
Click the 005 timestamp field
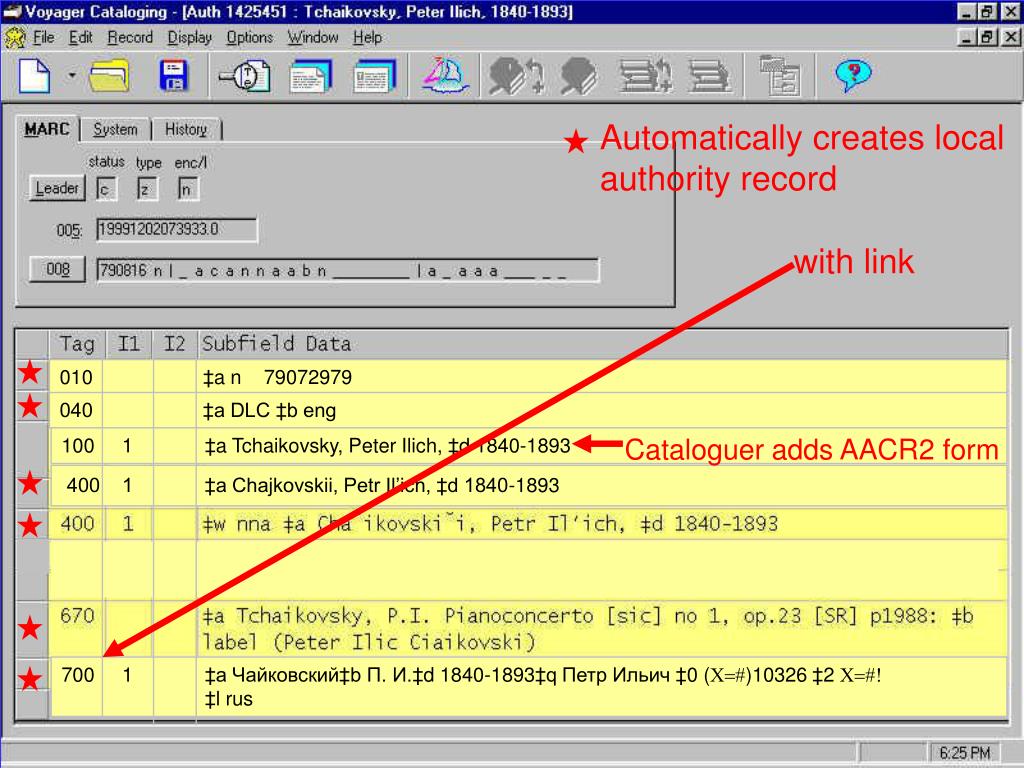(x=177, y=229)
